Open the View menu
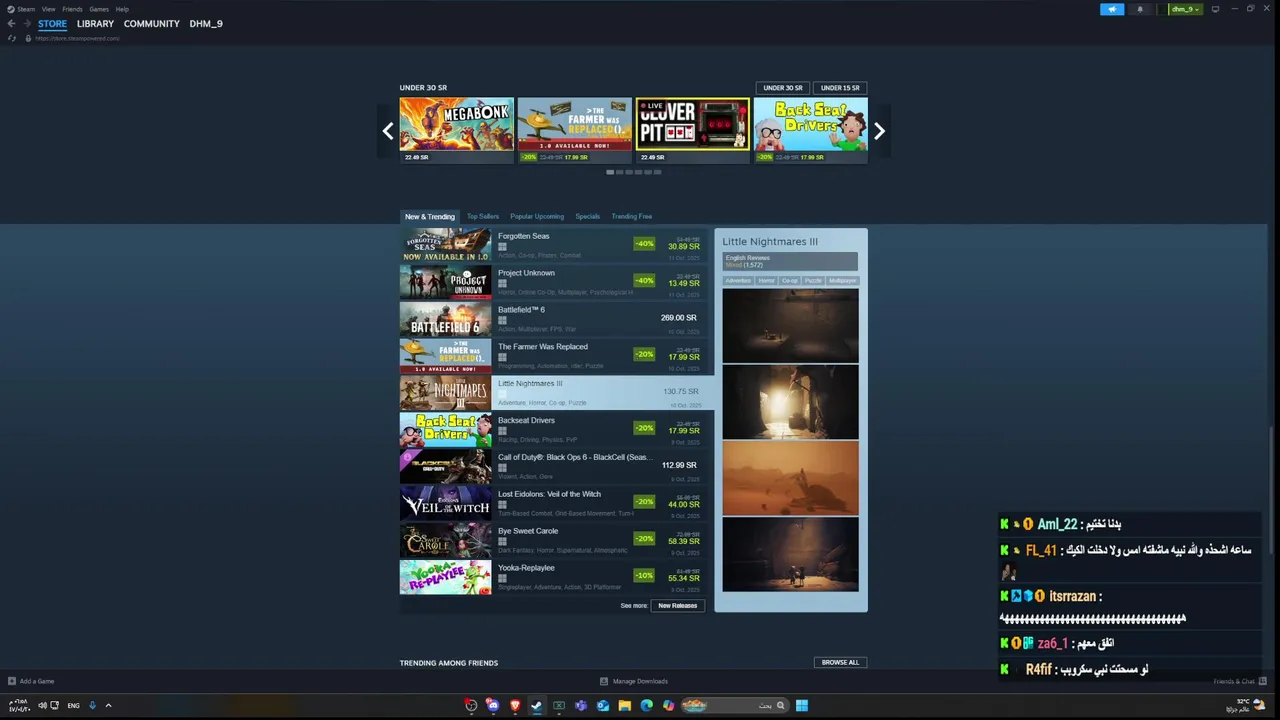Viewport: 1280px width, 720px height. pyautogui.click(x=48, y=9)
